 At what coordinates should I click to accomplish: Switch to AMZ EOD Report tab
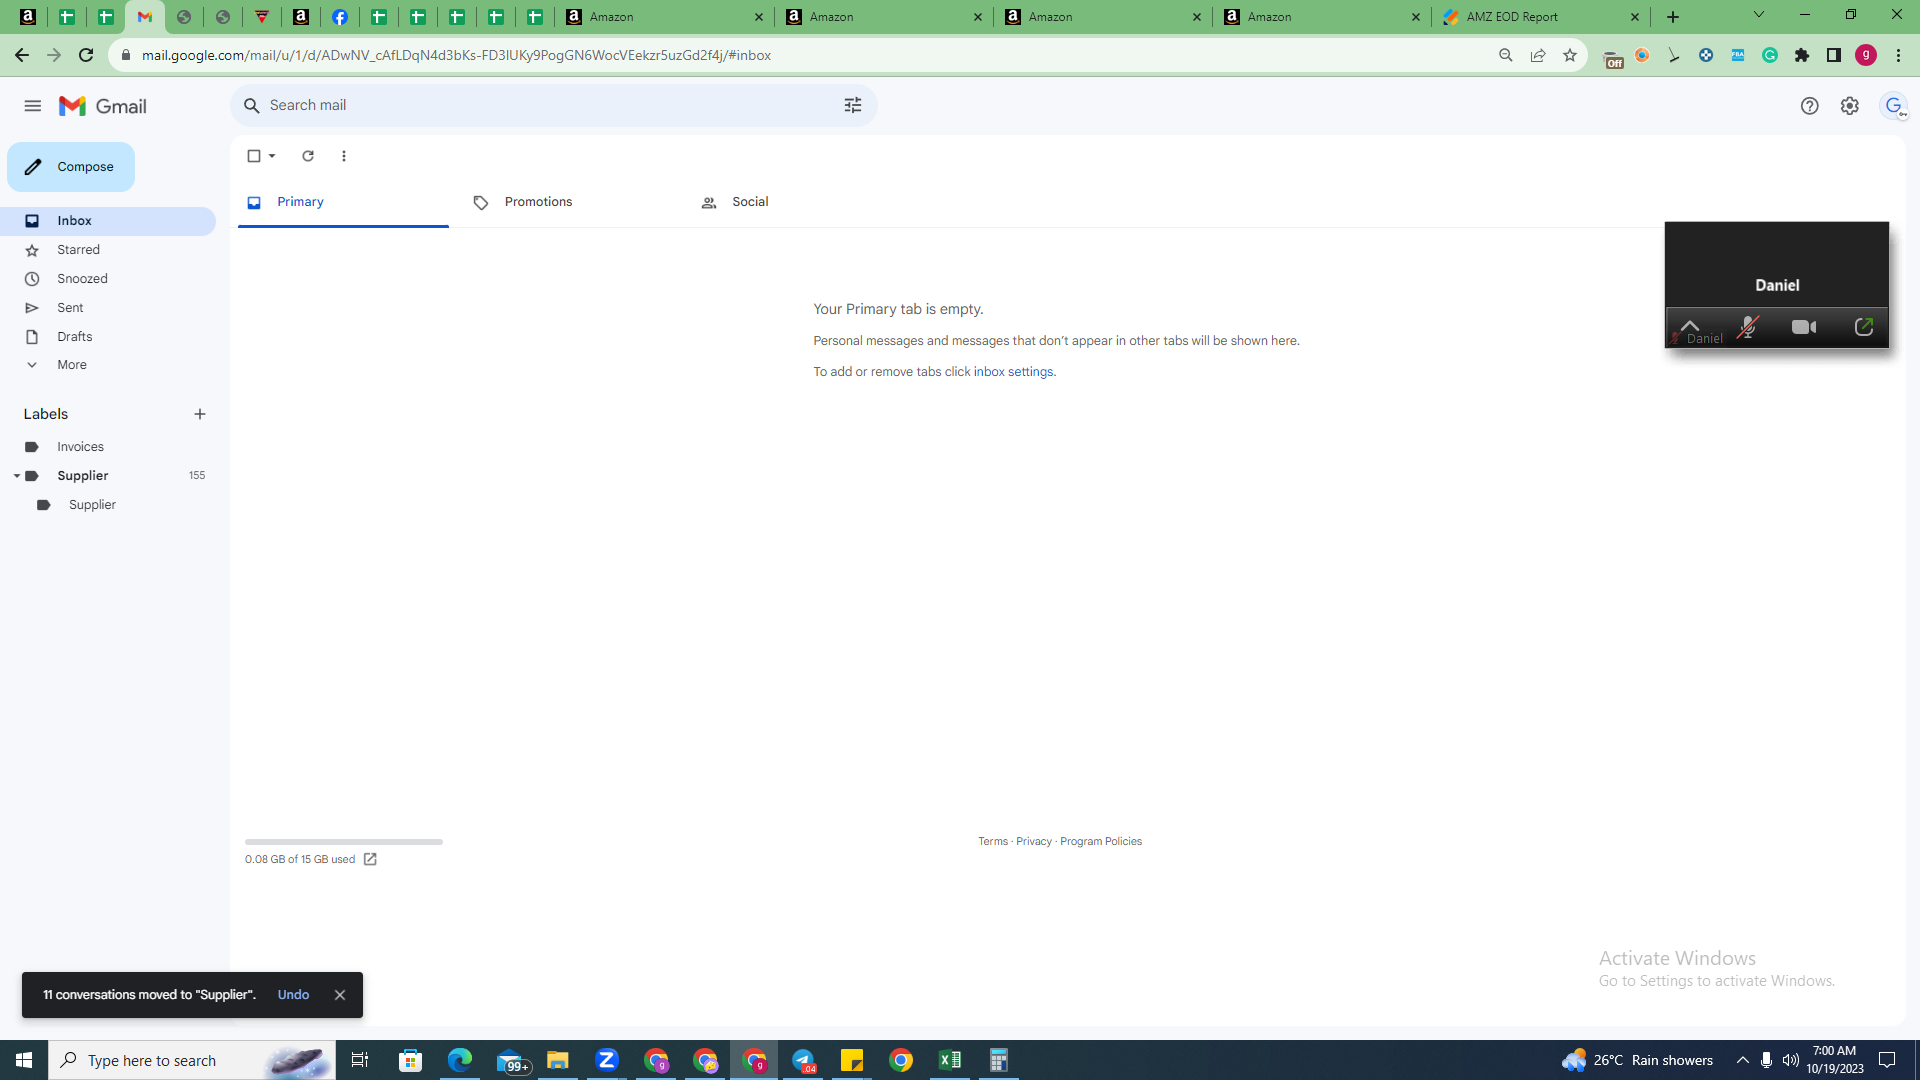1543,17
